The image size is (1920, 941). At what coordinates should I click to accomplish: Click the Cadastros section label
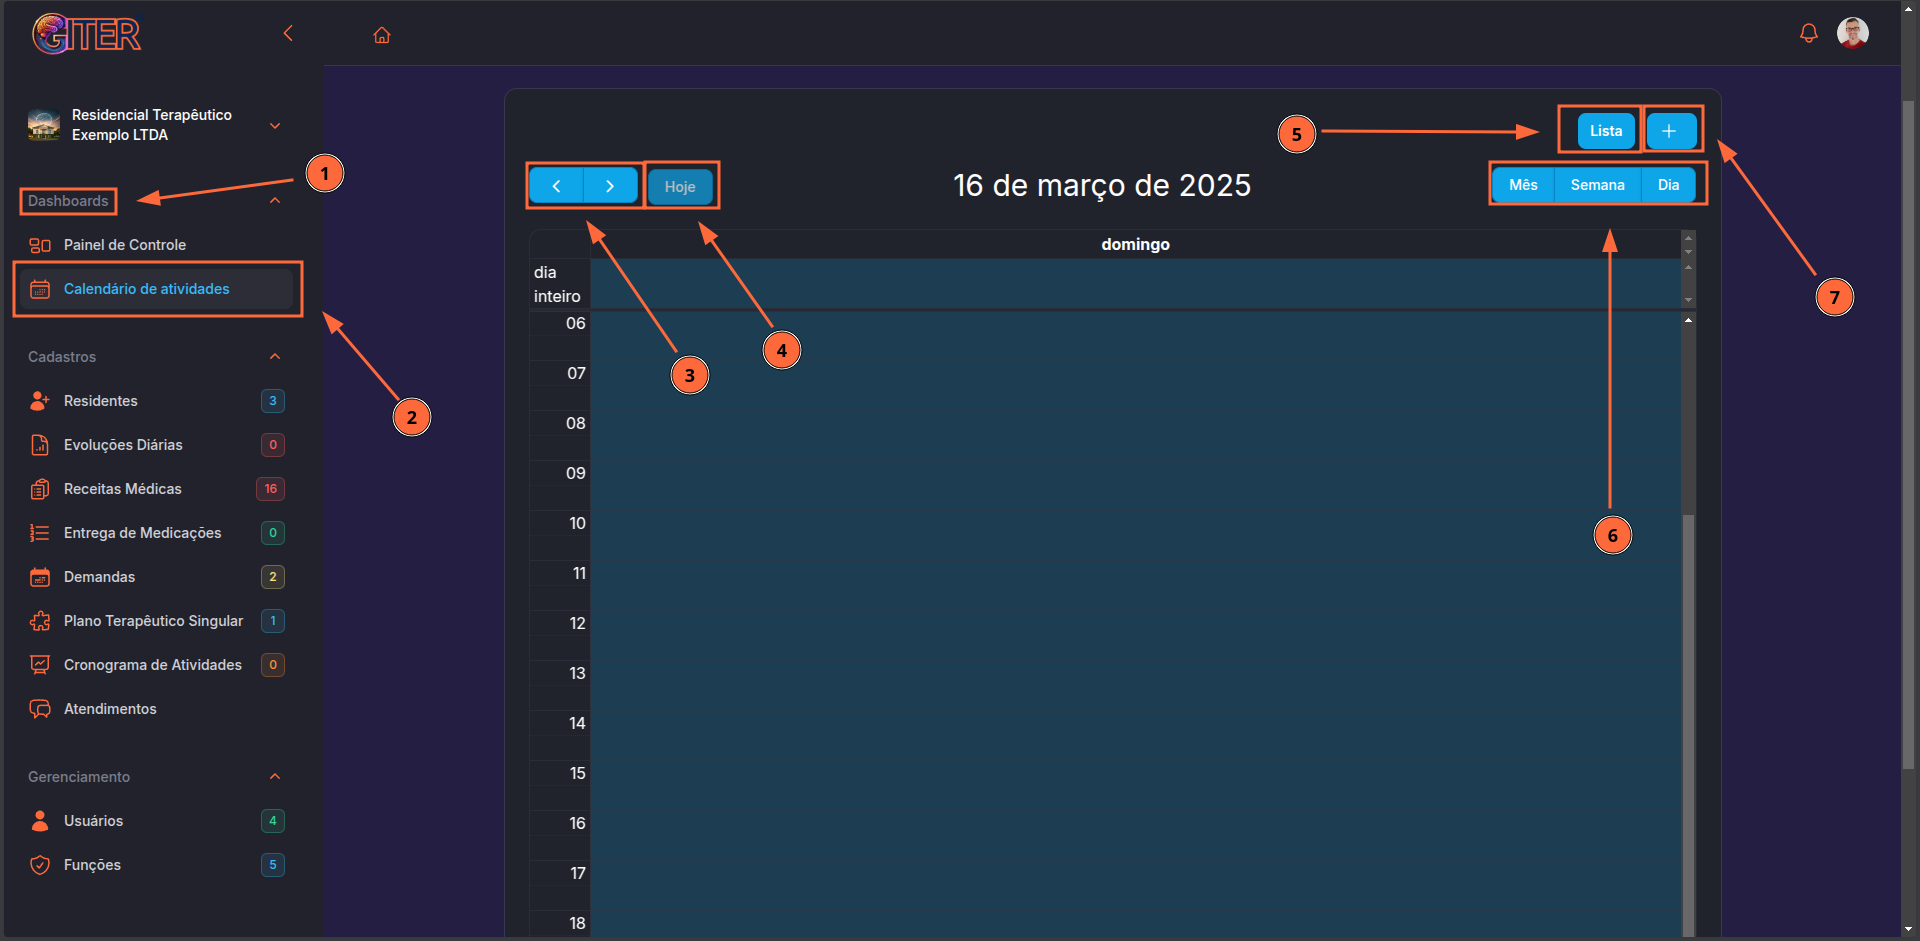click(x=62, y=357)
